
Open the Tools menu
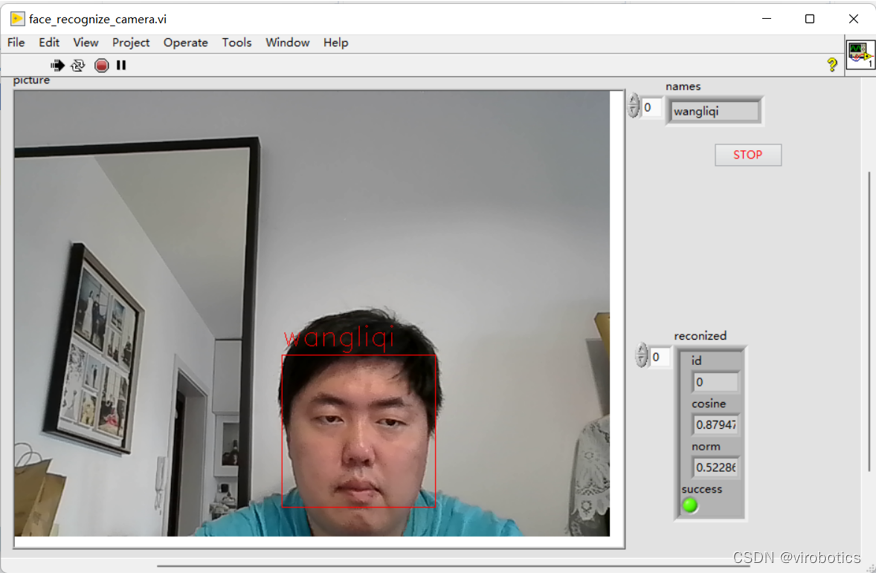237,43
